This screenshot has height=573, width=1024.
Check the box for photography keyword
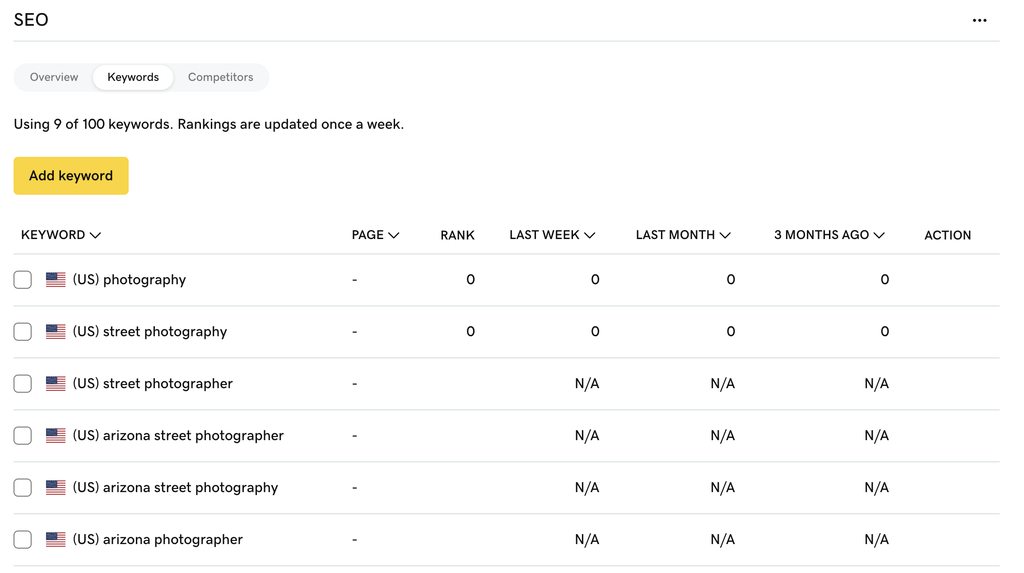click(23, 280)
